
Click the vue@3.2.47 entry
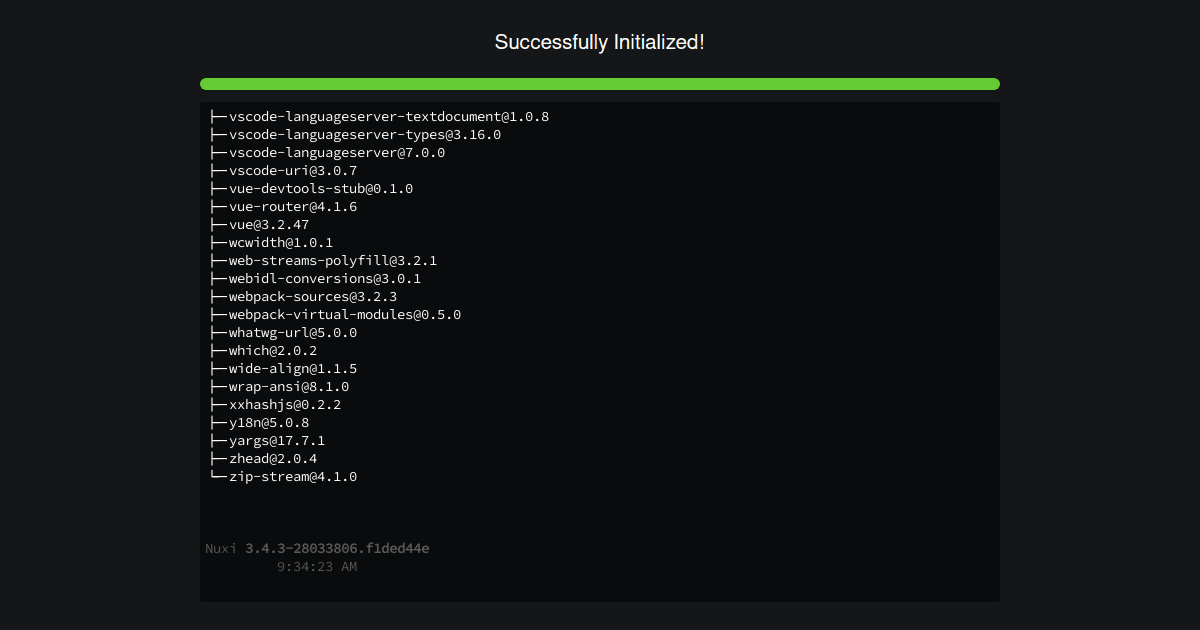(x=259, y=225)
